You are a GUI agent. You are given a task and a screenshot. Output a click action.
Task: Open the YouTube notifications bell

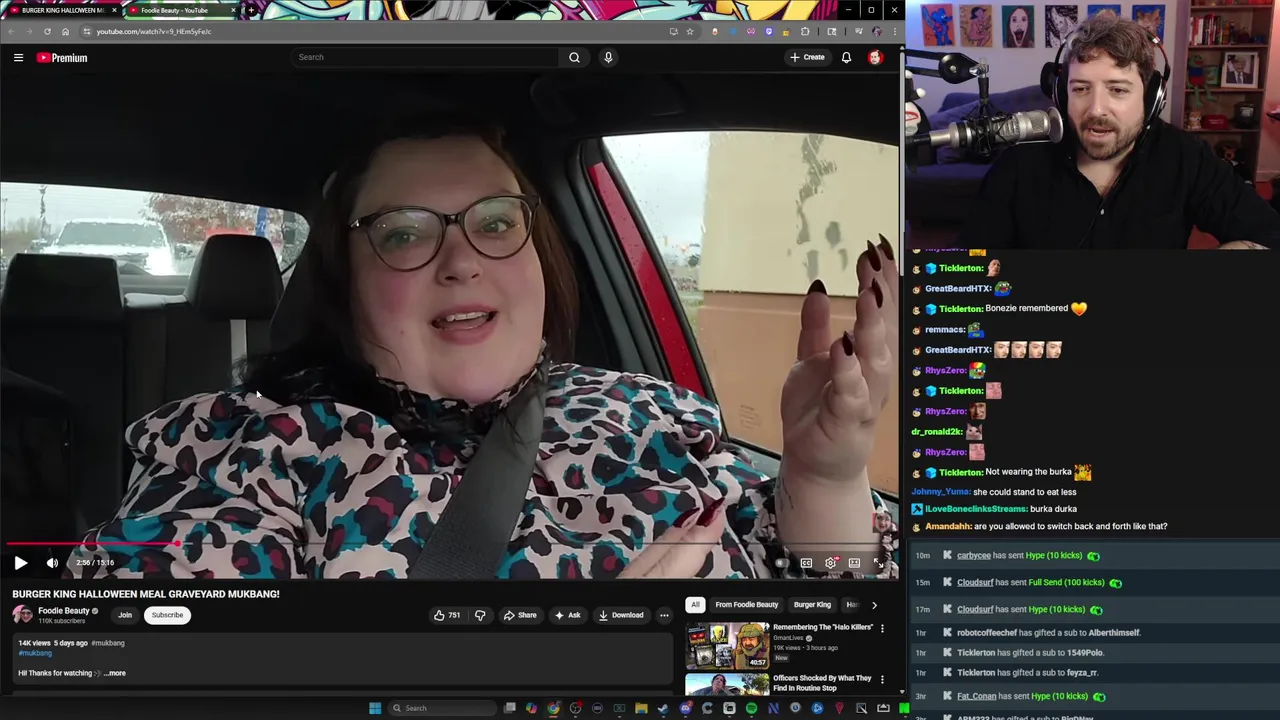pos(846,58)
